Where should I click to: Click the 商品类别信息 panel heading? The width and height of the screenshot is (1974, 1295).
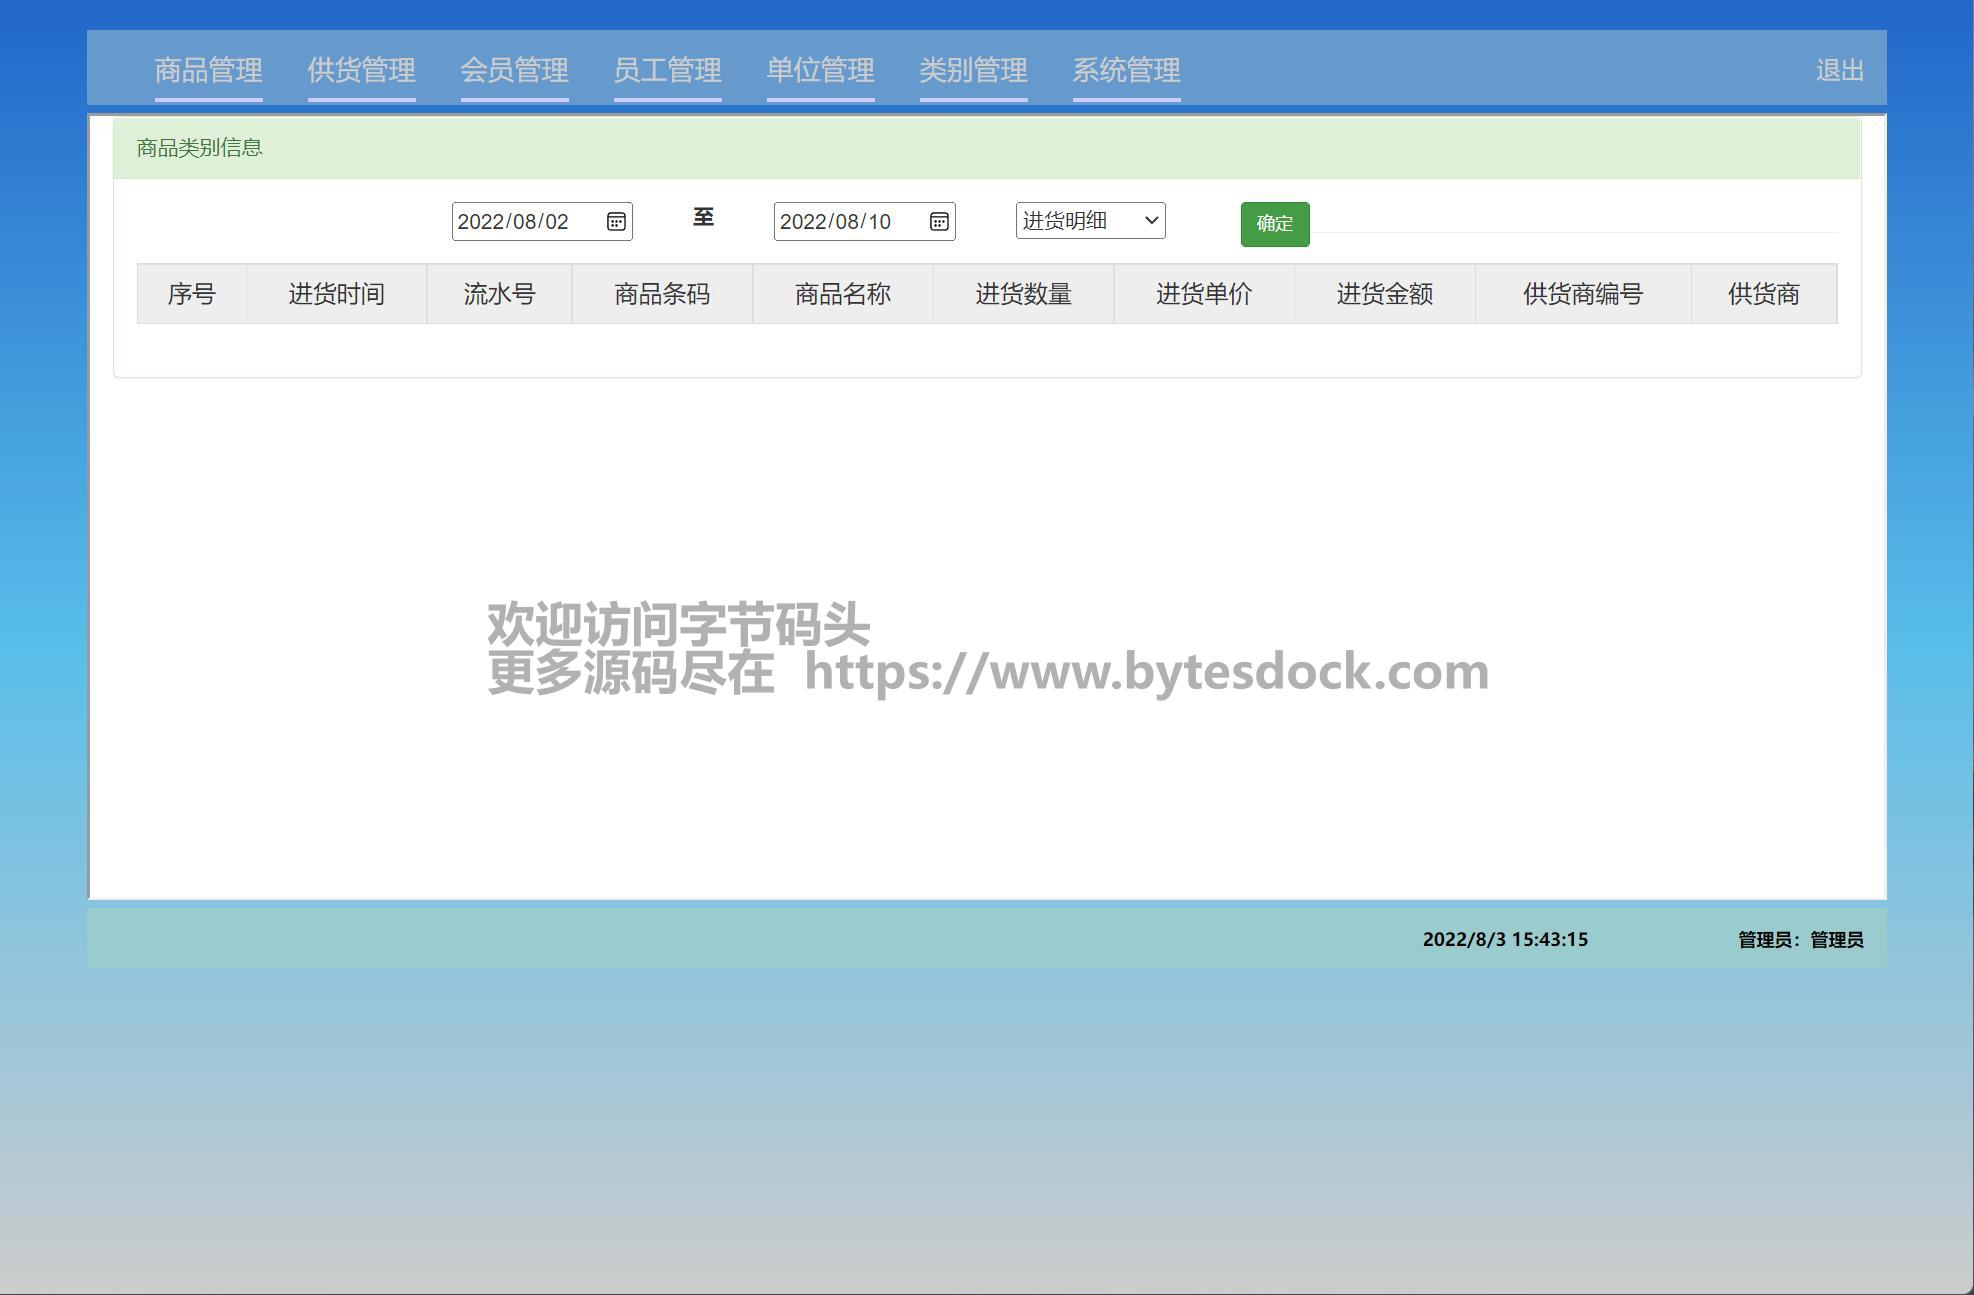pos(199,148)
